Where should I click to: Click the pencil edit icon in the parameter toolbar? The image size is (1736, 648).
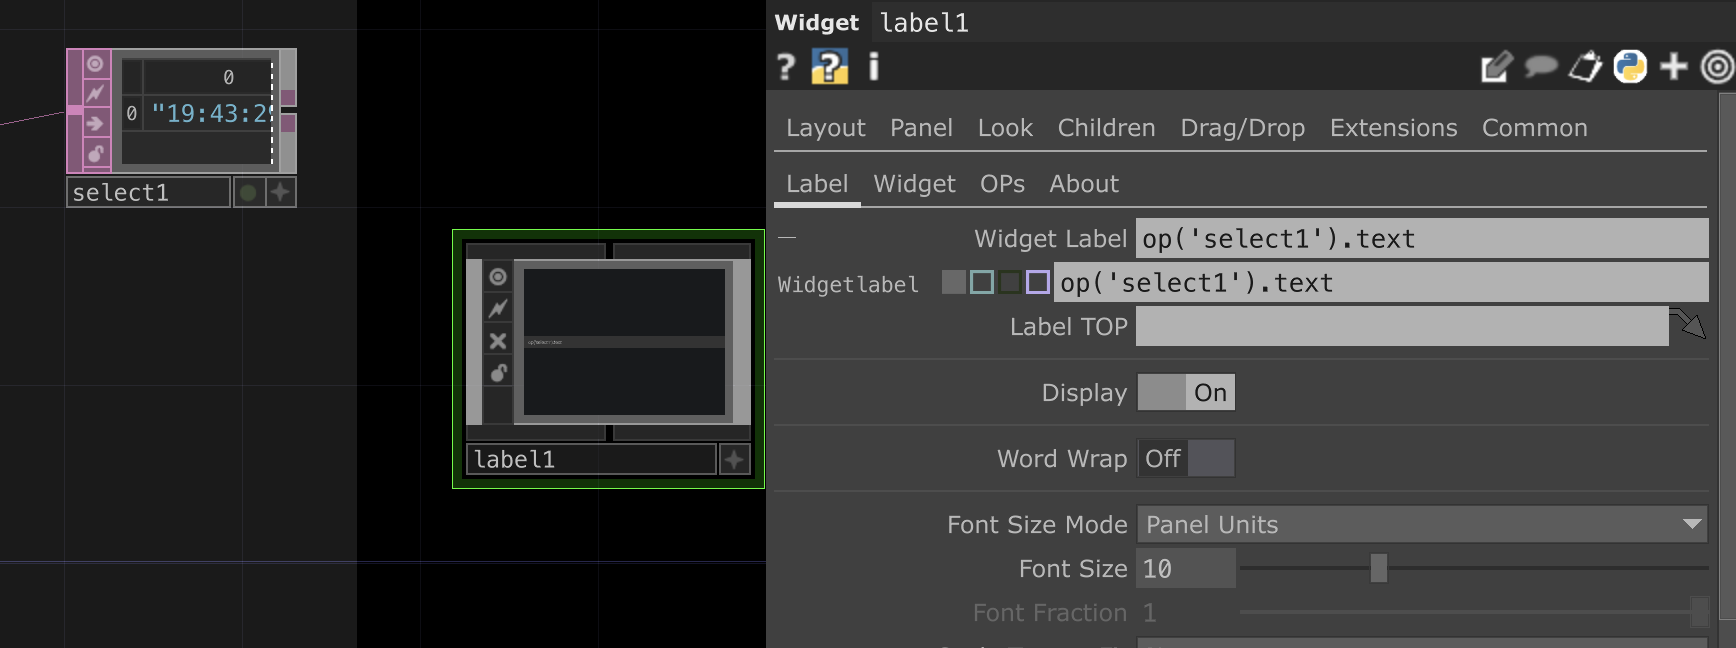(x=1496, y=67)
